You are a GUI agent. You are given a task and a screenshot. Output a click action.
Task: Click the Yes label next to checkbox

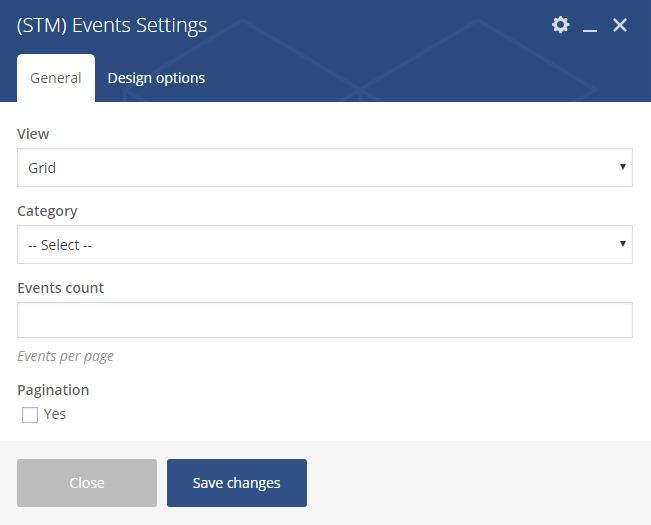tap(55, 414)
